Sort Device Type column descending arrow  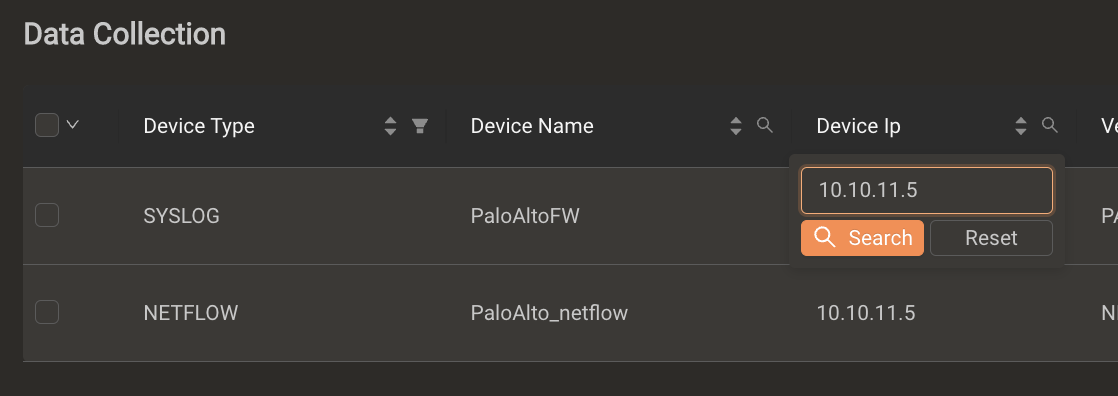pos(390,131)
